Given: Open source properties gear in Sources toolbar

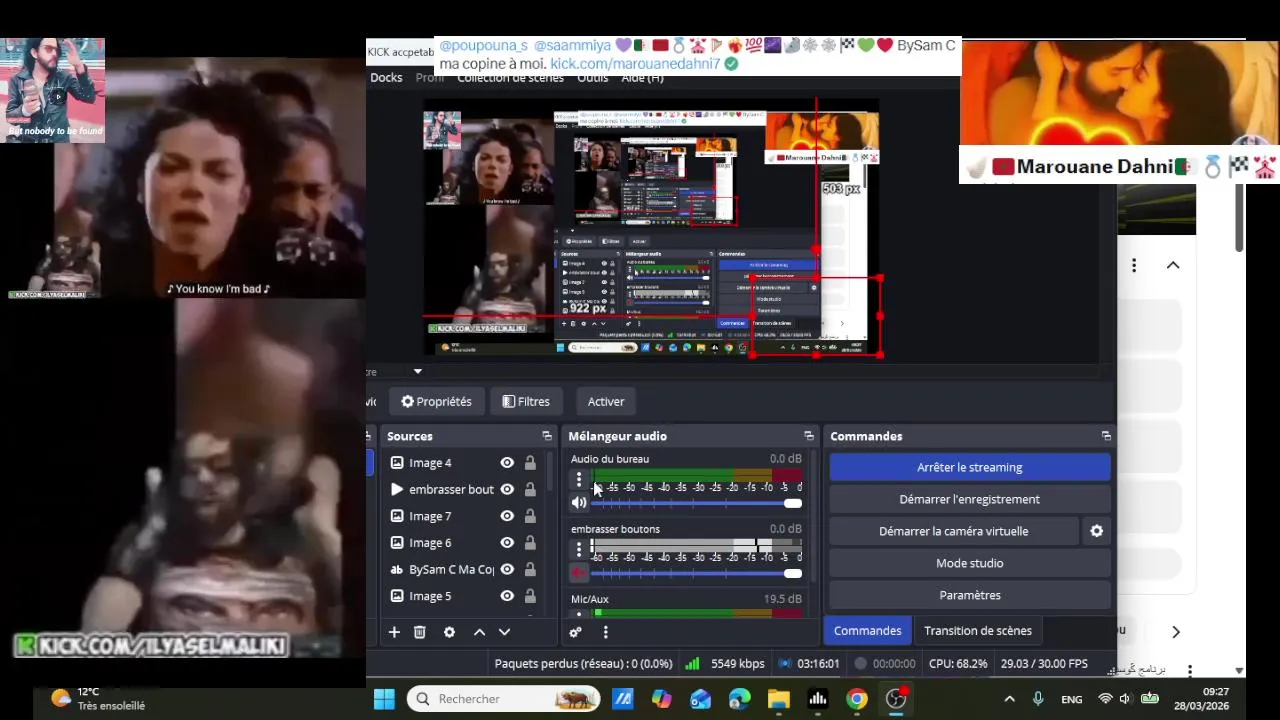Looking at the screenshot, I should pyautogui.click(x=449, y=632).
